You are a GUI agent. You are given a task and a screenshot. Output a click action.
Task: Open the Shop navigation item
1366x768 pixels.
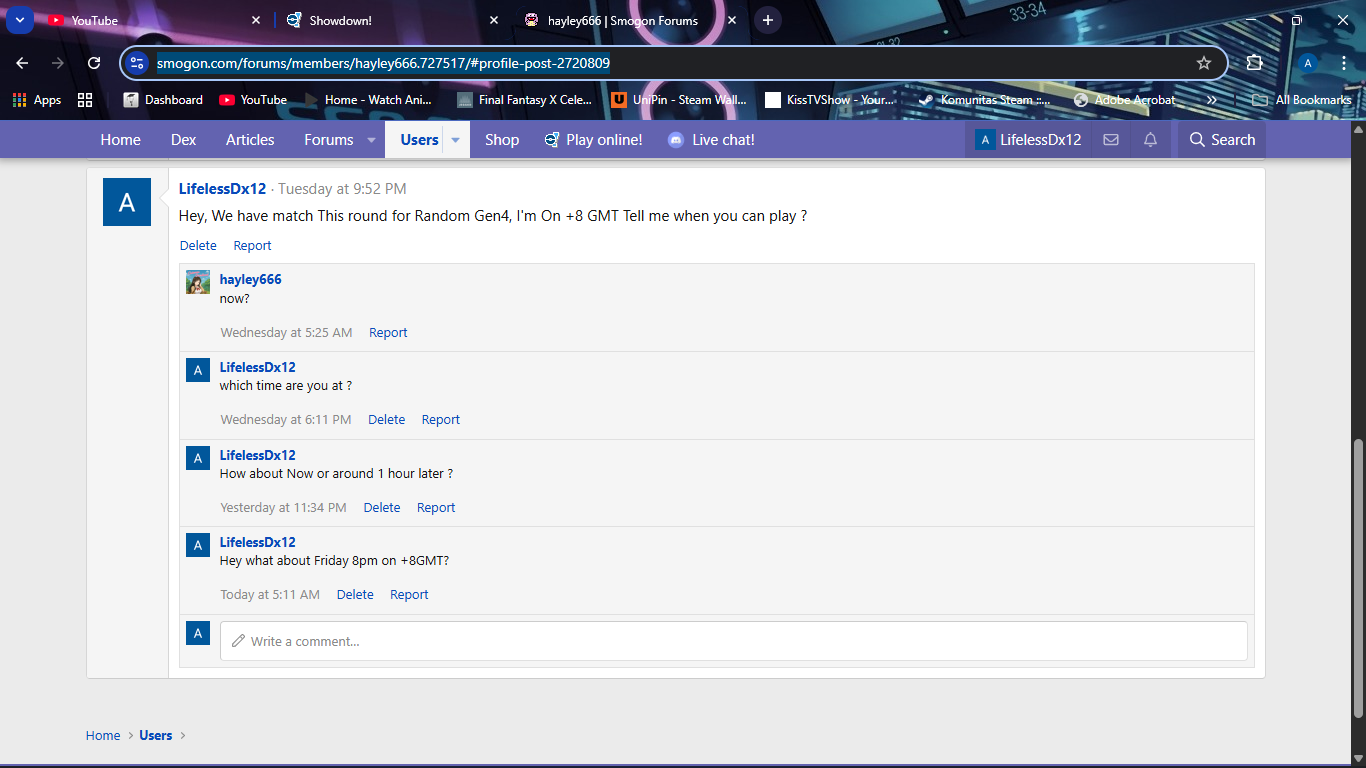502,140
